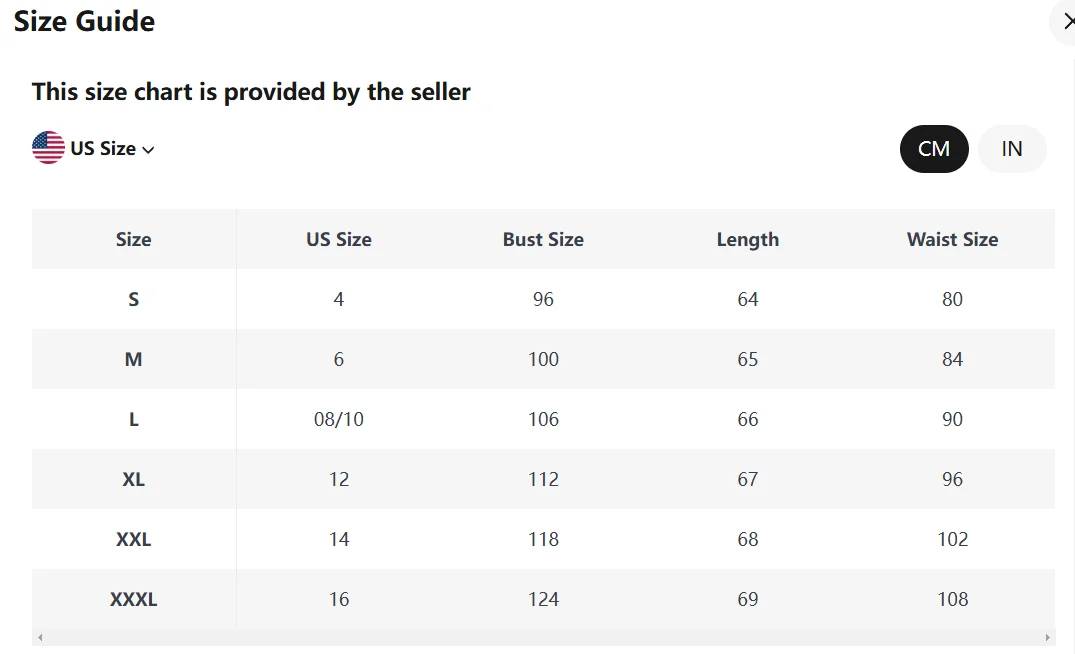Select the CM unit toggle
The width and height of the screenshot is (1075, 654).
click(934, 149)
